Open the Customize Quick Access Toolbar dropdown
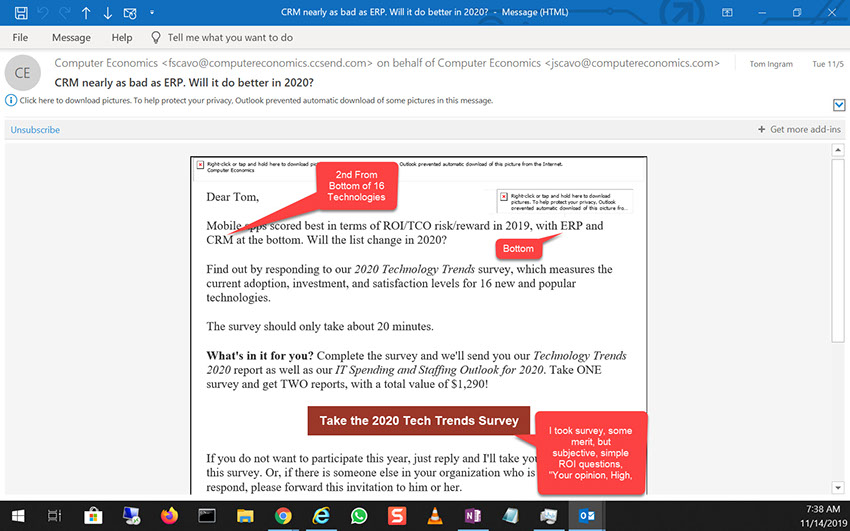The height and width of the screenshot is (531, 850). pos(152,12)
